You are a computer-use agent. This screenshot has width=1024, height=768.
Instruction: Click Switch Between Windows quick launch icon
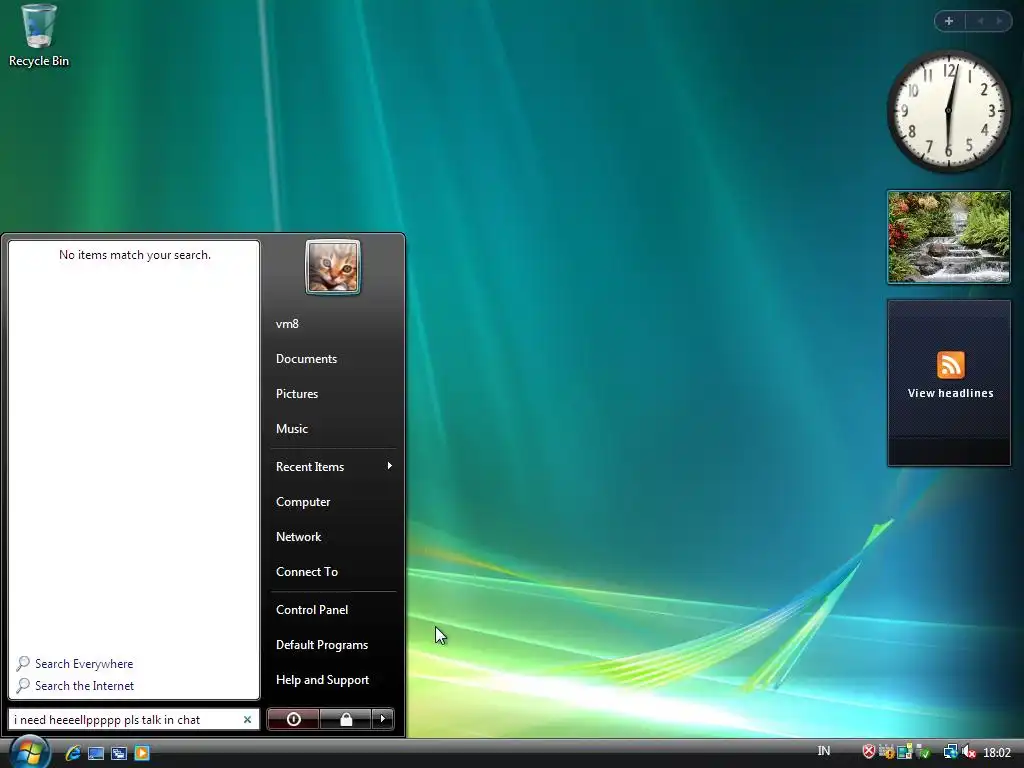(x=119, y=753)
